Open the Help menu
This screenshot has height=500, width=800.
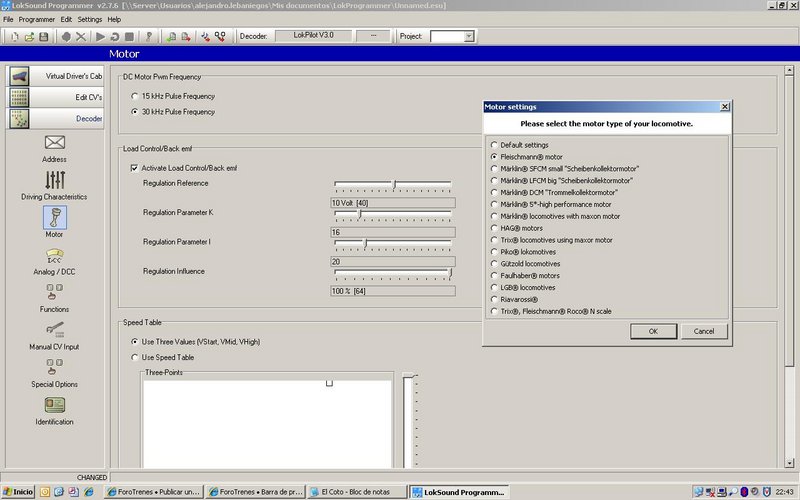(114, 19)
